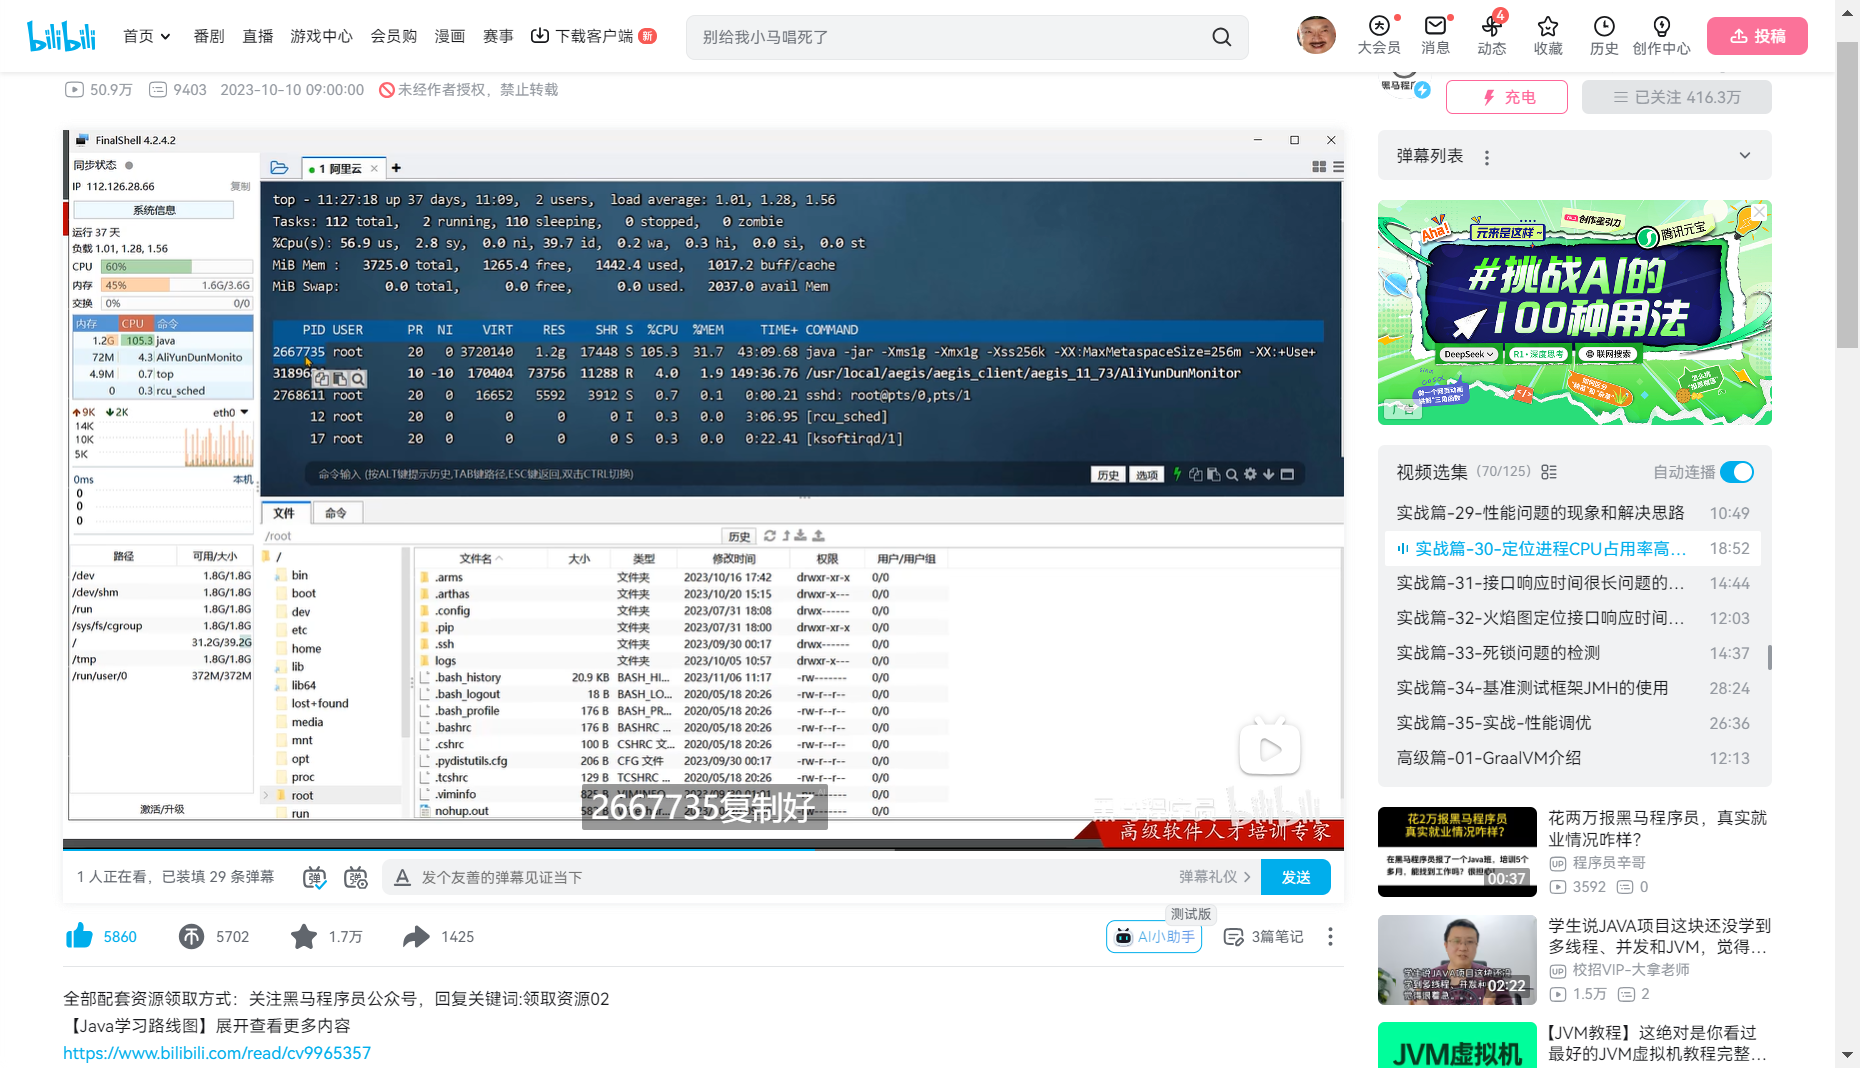Click the search magnifier icon in terminal toolbar
The image size is (1860, 1068).
point(1231,474)
